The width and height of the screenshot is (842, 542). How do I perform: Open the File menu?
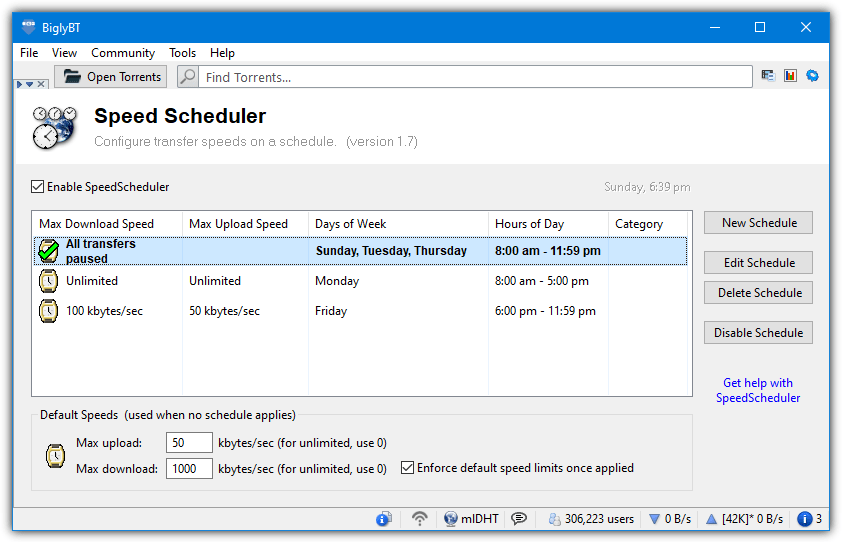coord(29,53)
